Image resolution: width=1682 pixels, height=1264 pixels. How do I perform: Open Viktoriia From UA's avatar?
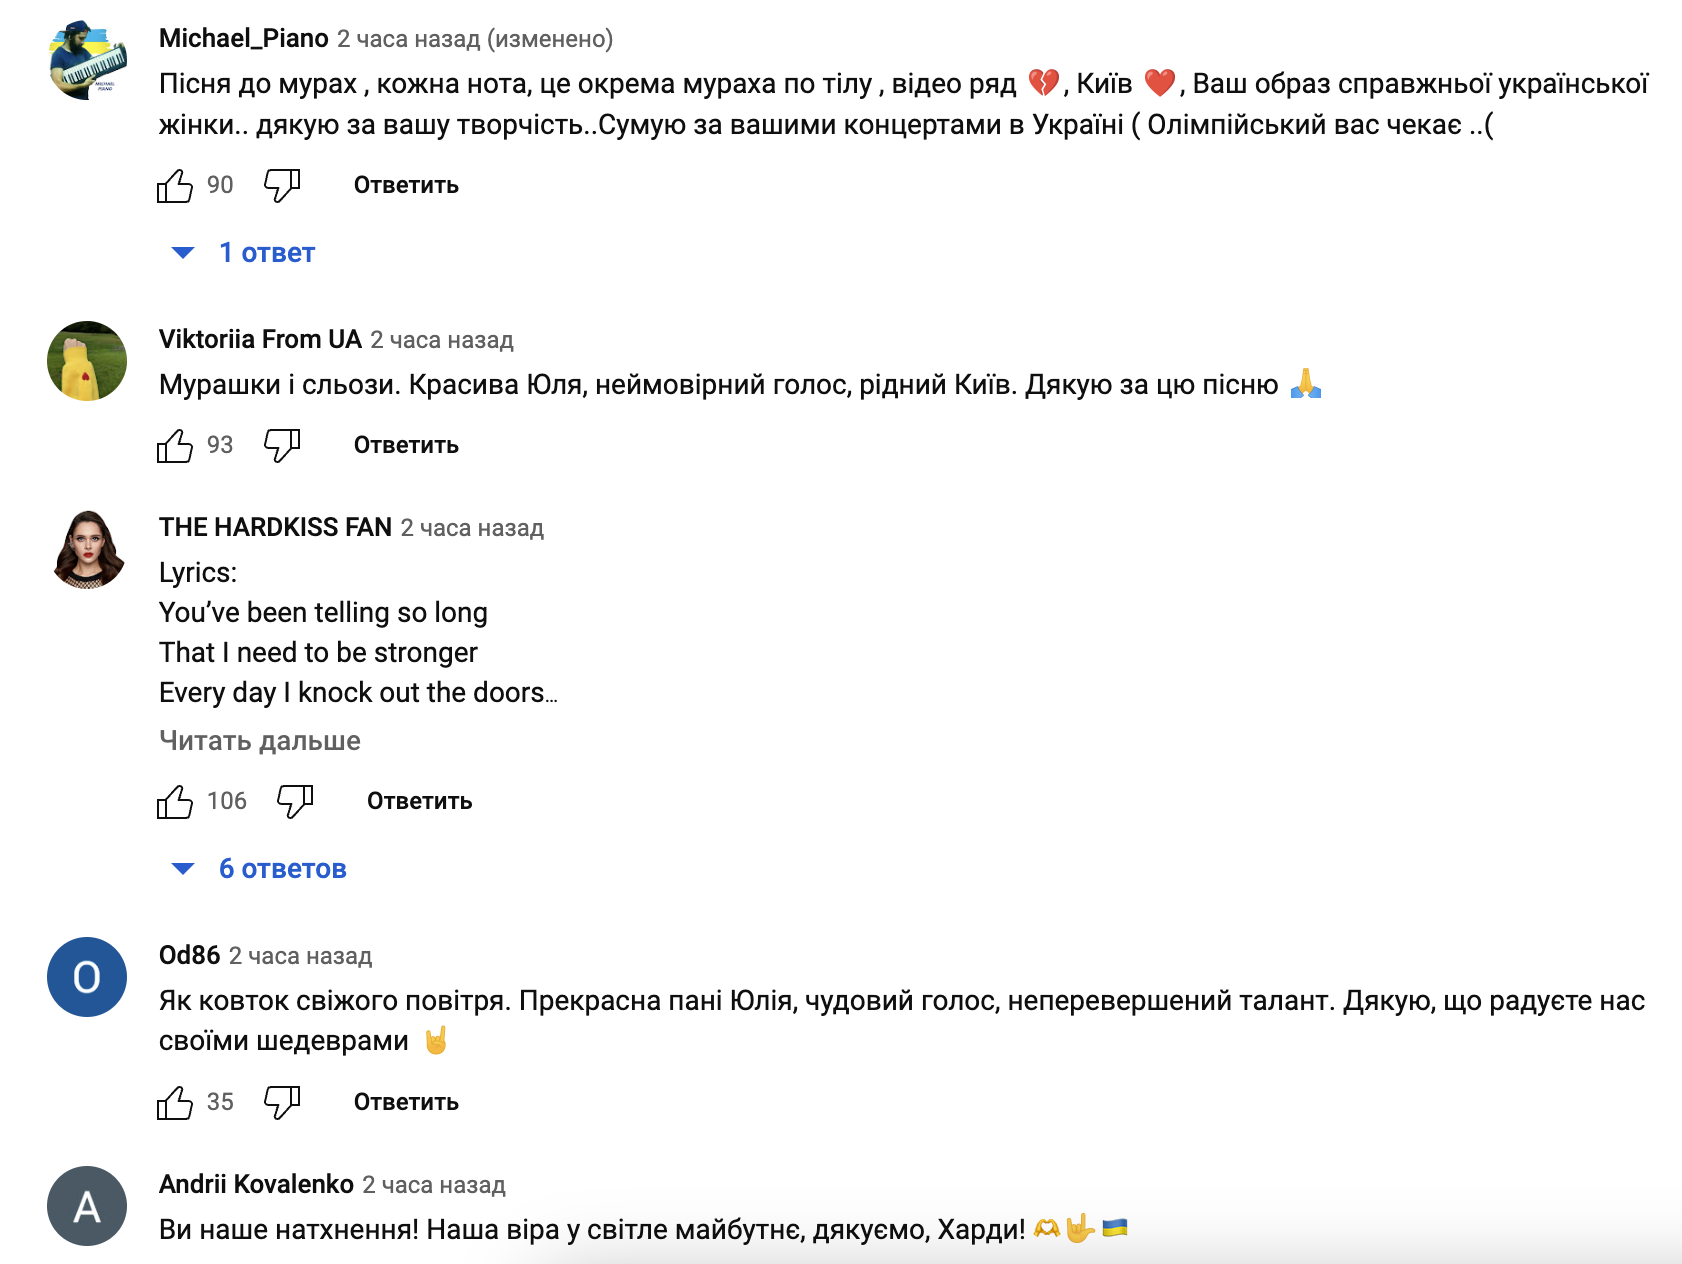click(87, 361)
